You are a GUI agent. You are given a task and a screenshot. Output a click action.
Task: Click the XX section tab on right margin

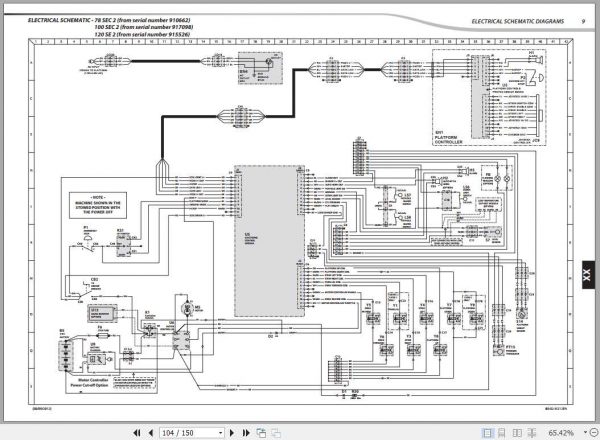589,274
